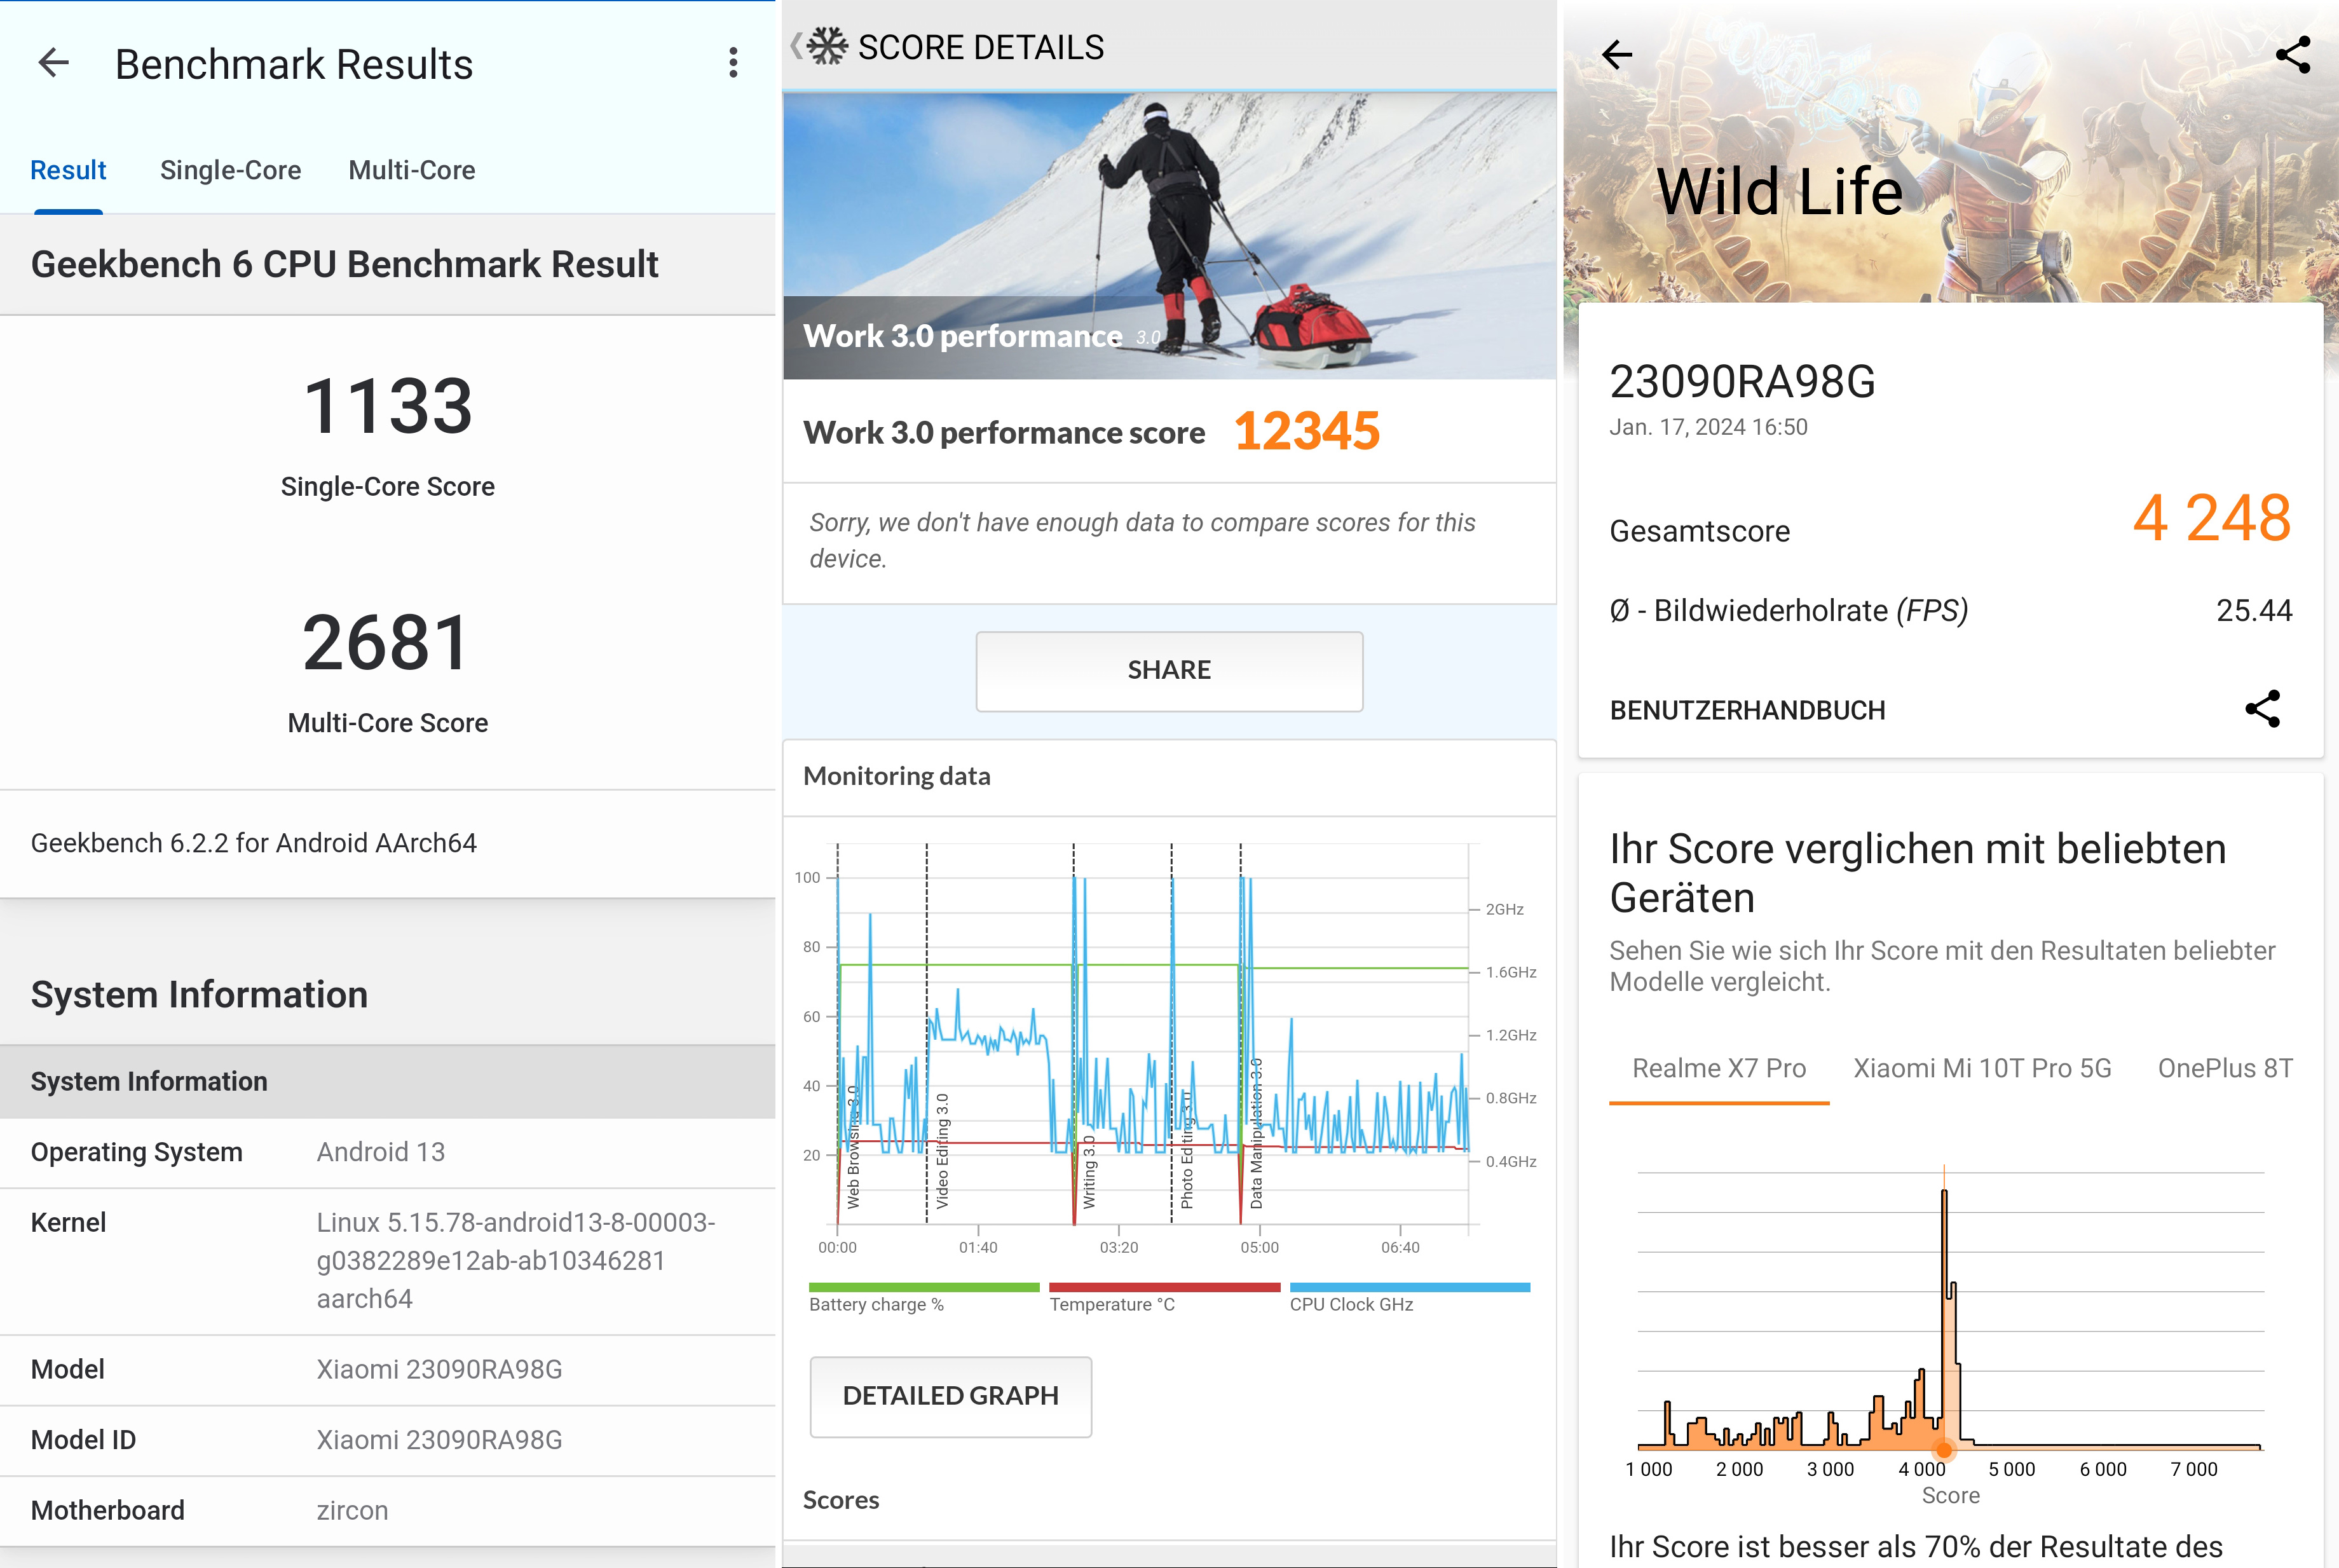Viewport: 2339px width, 1568px height.
Task: Select the Realme X7 Pro comparison tab
Action: 1718,1069
